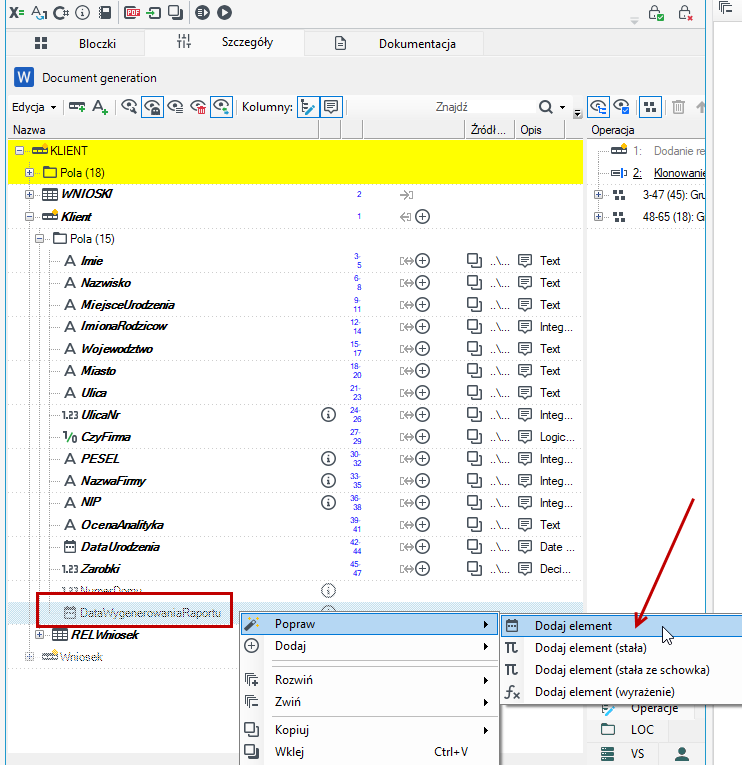Select the CzyFirma logic field
742x765 pixels.
[x=106, y=437]
